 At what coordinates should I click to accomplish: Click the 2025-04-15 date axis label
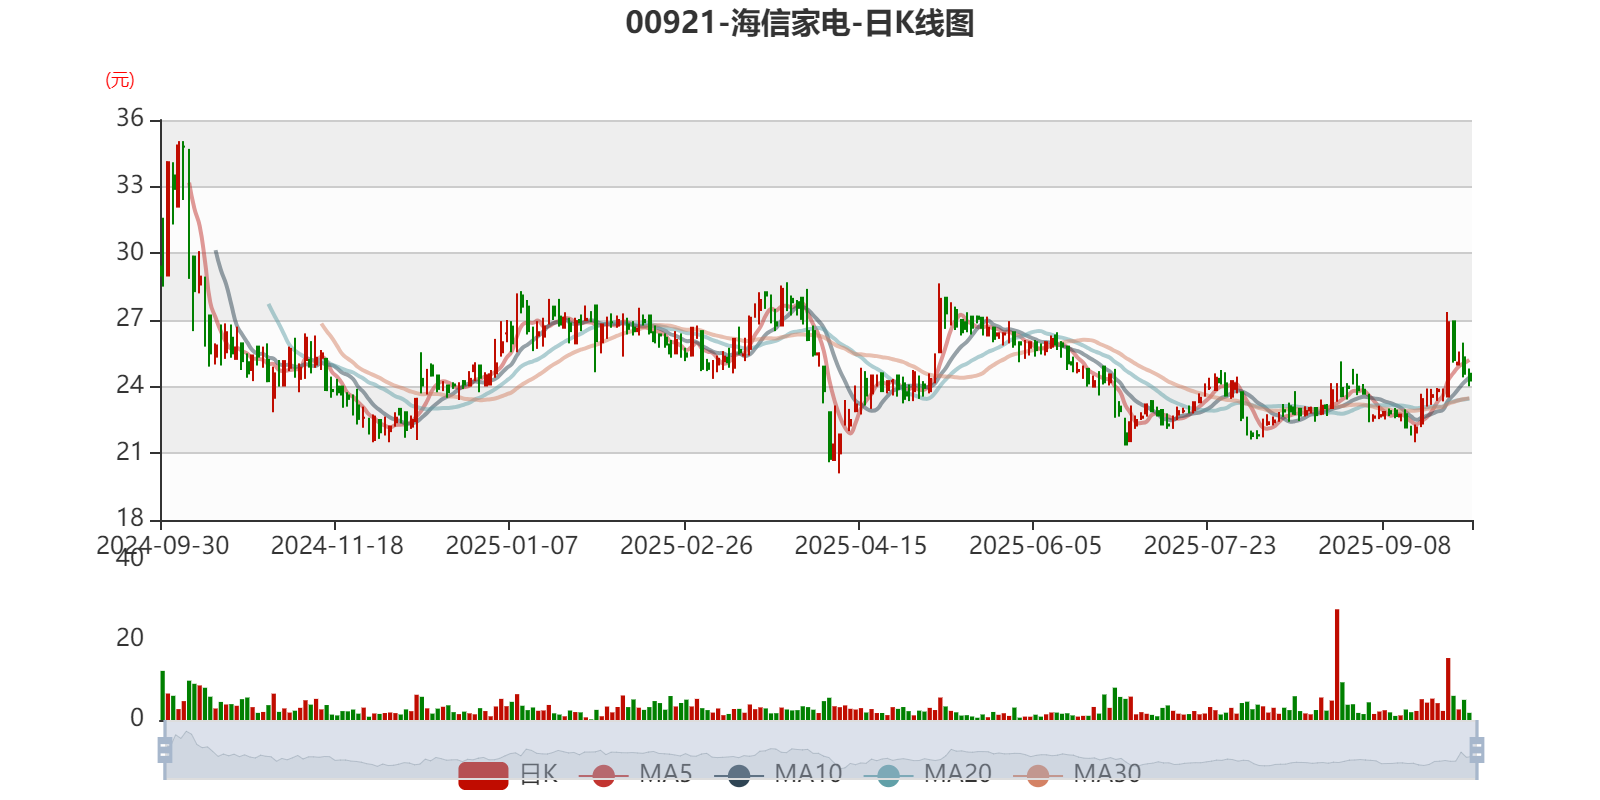(861, 546)
